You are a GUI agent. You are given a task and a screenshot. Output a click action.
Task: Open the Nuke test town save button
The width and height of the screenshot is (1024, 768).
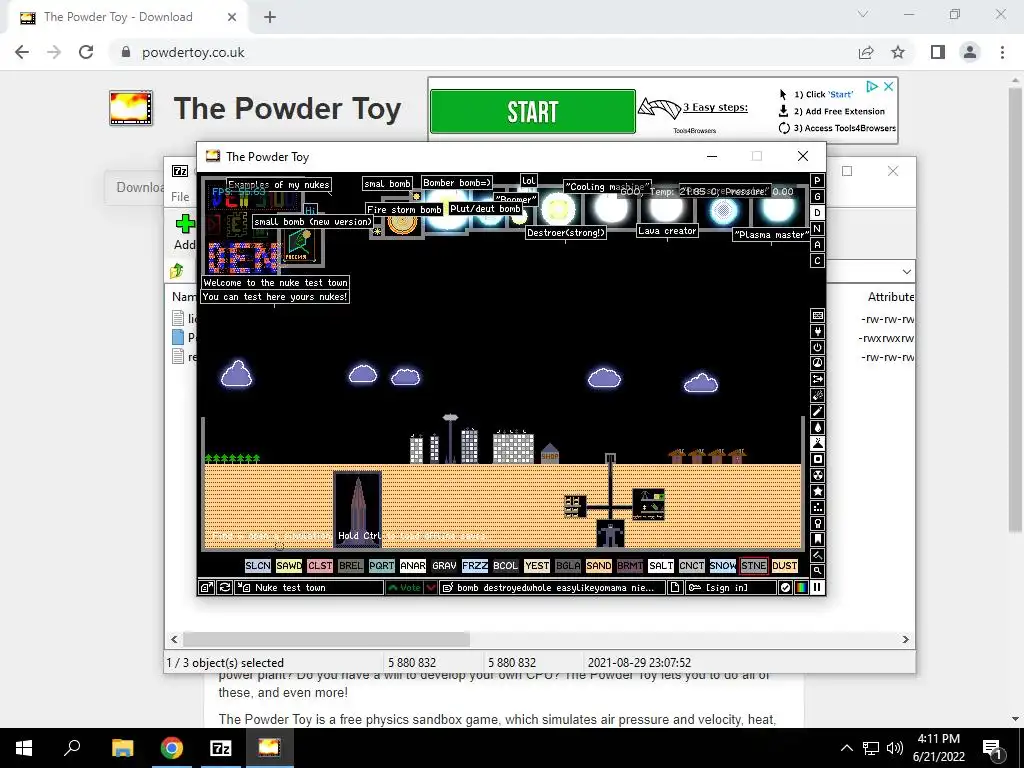(309, 588)
